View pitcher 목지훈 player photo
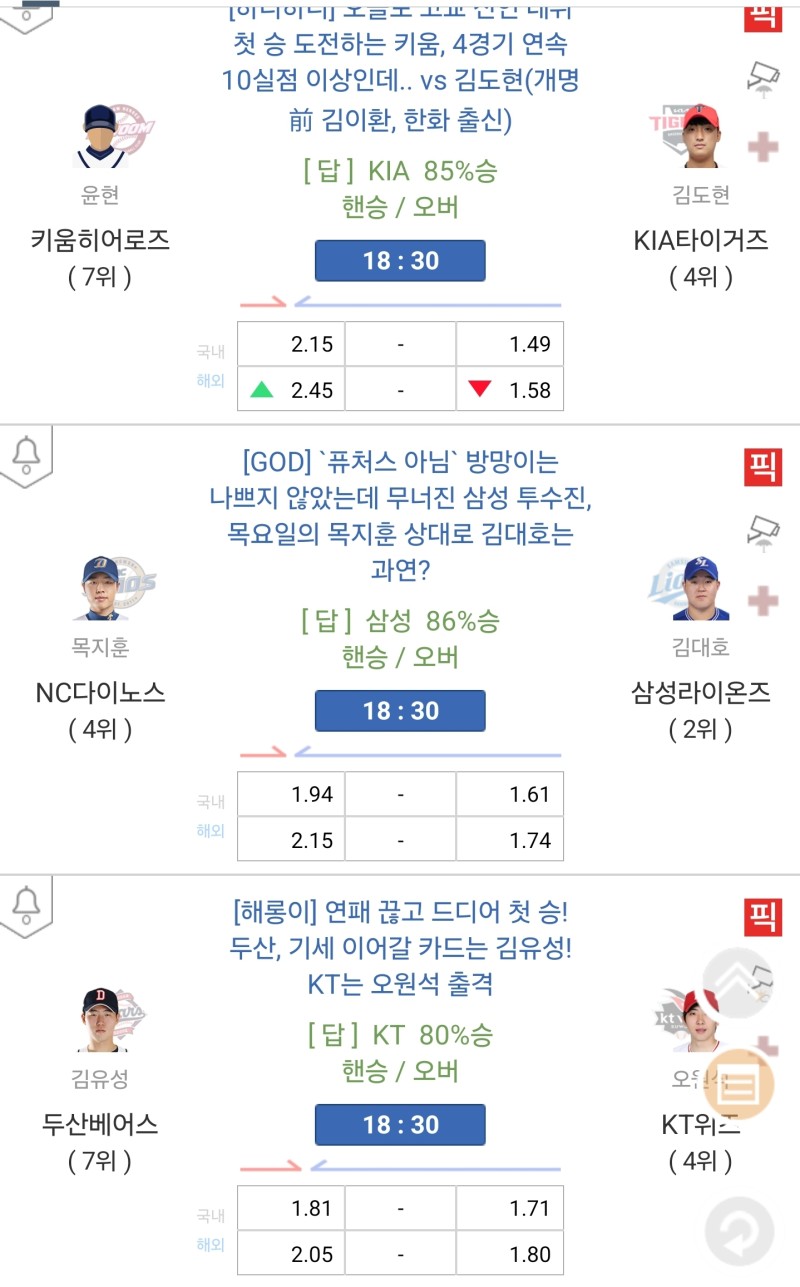The width and height of the screenshot is (800, 1287). click(99, 589)
